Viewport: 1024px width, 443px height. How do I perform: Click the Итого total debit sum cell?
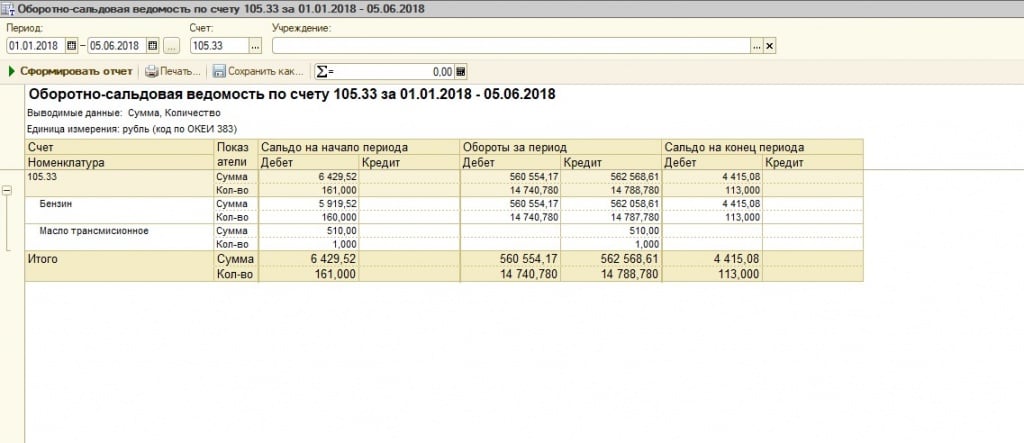[x=309, y=258]
